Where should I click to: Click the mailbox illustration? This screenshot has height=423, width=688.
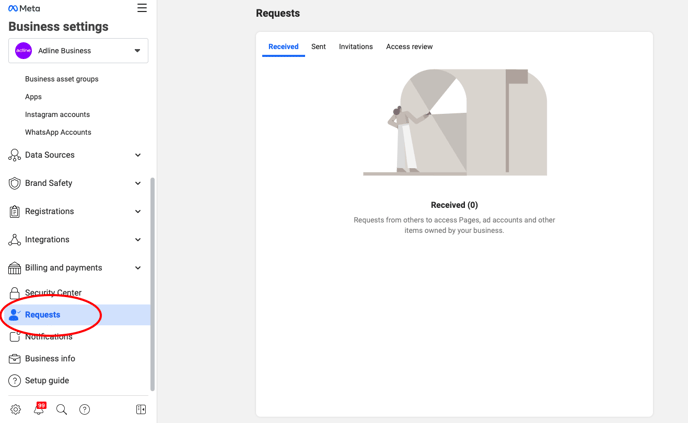click(455, 122)
